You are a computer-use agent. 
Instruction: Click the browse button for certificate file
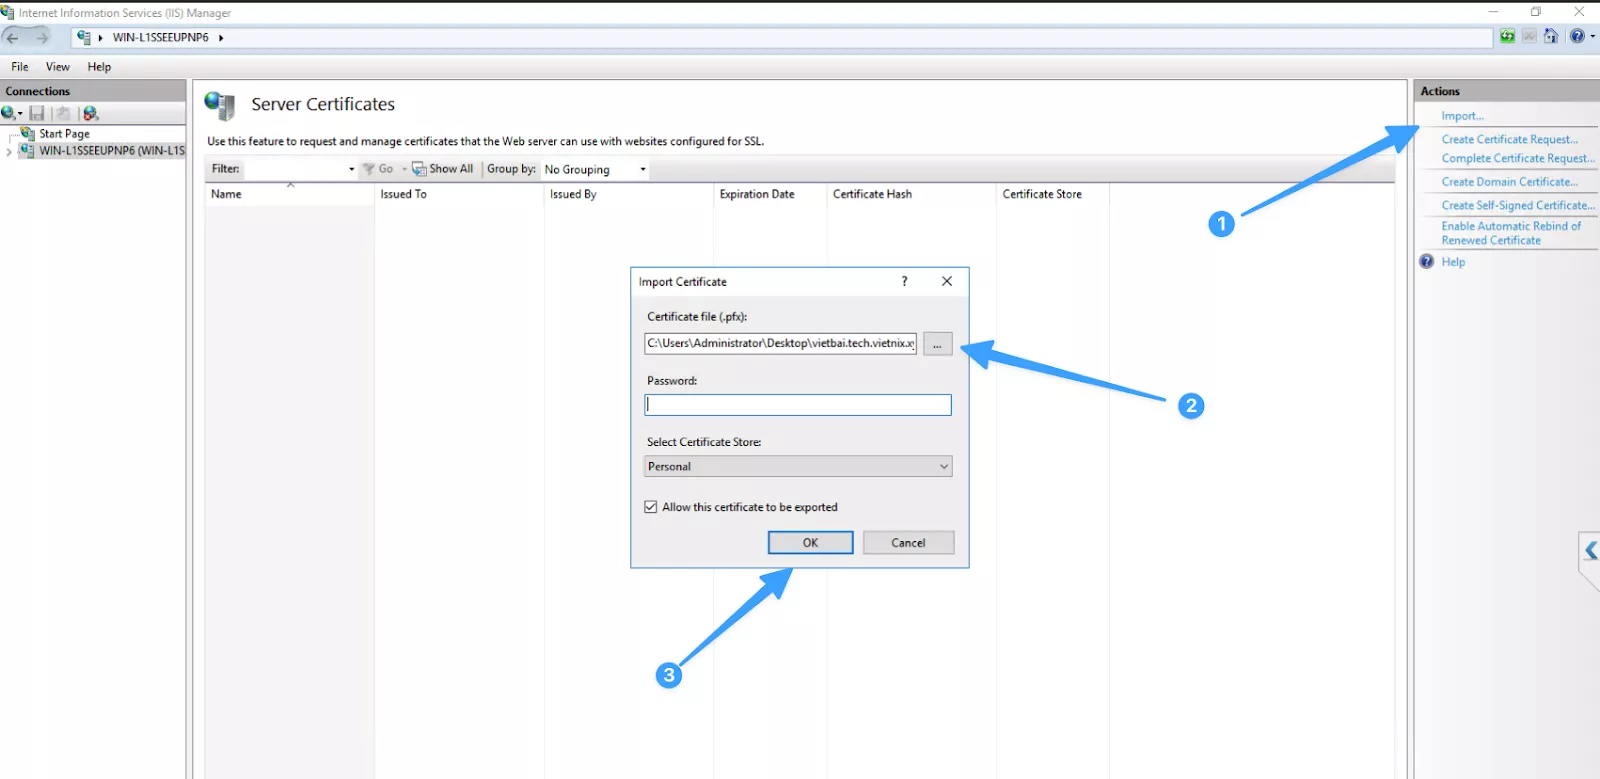click(x=937, y=344)
